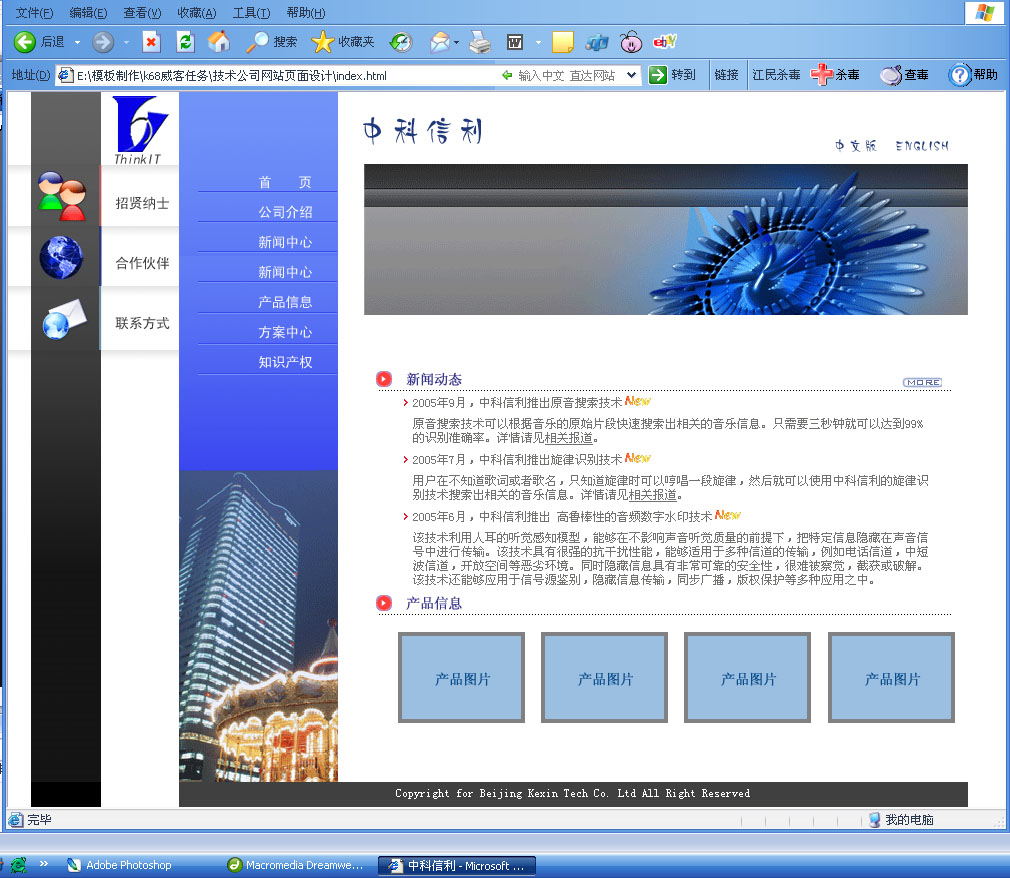This screenshot has width=1010, height=878.
Task: Open Forward button history dropdown arrow
Action: point(126,43)
